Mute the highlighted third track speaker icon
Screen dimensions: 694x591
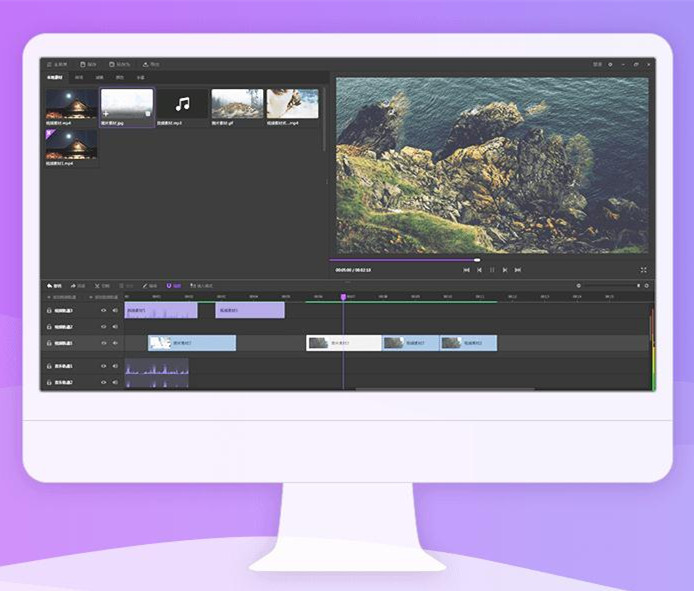coord(115,343)
